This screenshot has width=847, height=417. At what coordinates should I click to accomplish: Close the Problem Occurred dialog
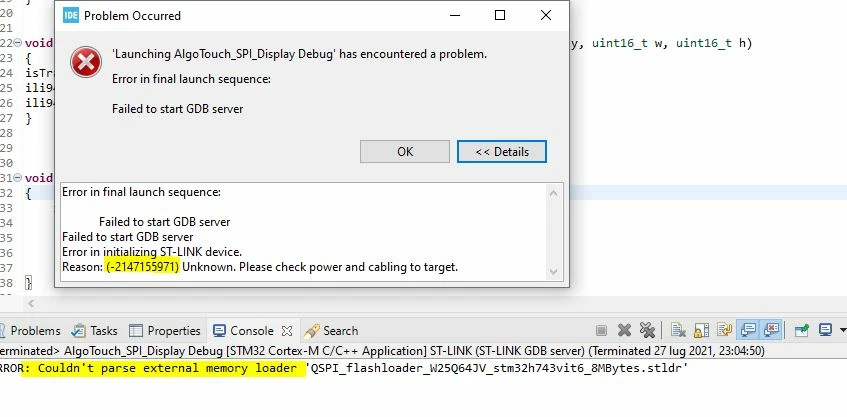pos(546,15)
